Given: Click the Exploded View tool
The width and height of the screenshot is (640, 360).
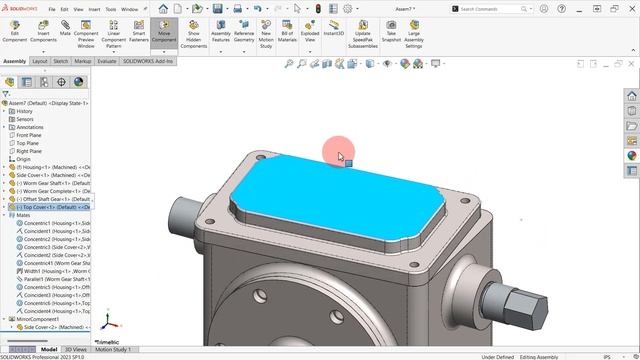Looking at the screenshot, I should coord(310,31).
